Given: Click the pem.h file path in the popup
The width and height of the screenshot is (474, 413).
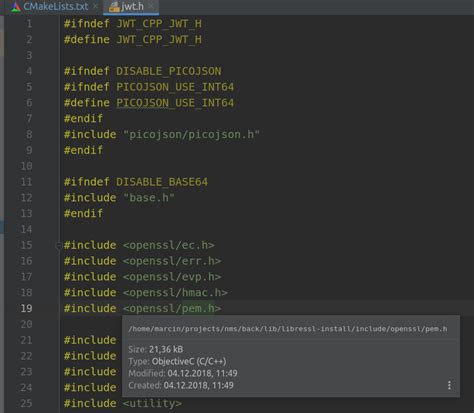Looking at the screenshot, I should click(288, 329).
